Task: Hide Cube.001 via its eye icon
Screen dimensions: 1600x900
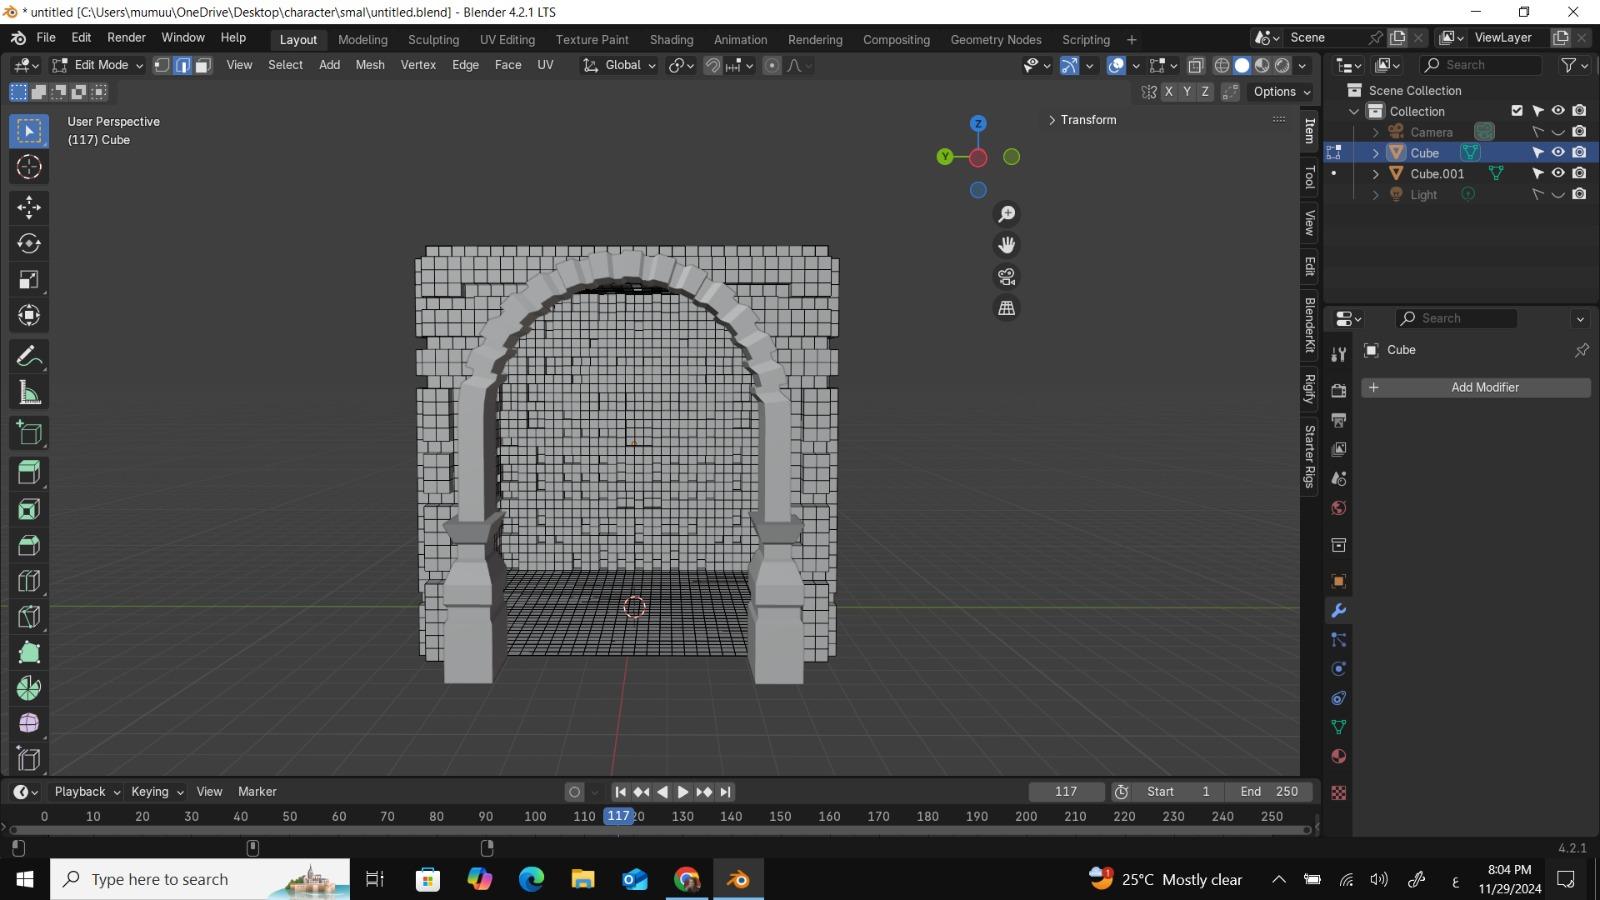Action: tap(1558, 173)
